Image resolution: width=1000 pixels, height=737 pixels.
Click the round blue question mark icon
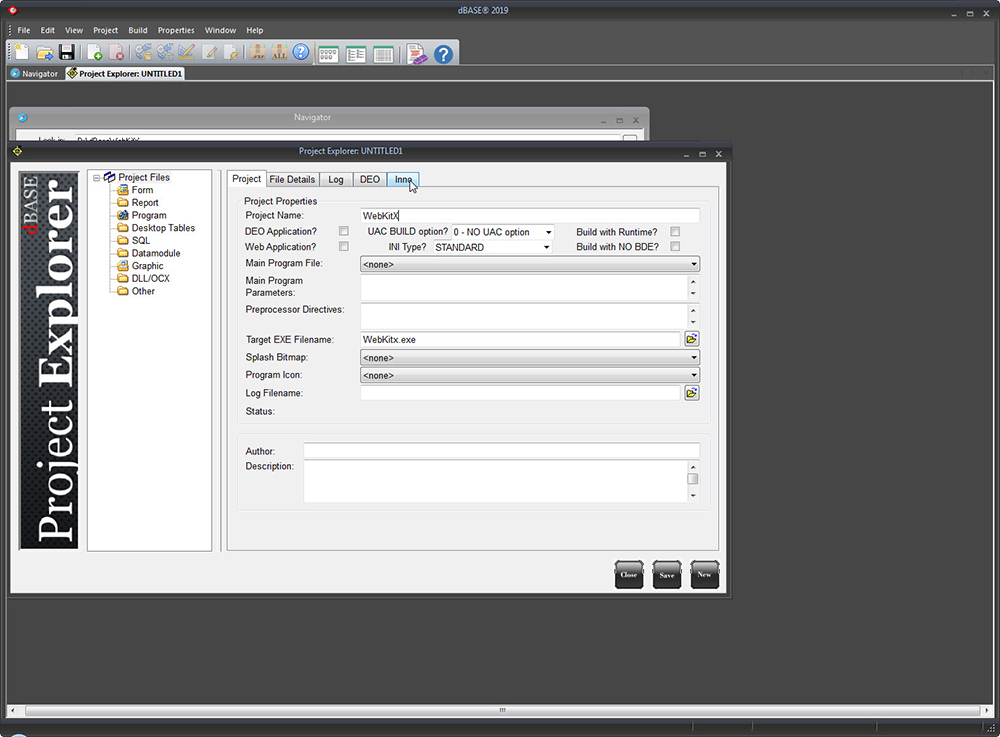pos(301,52)
